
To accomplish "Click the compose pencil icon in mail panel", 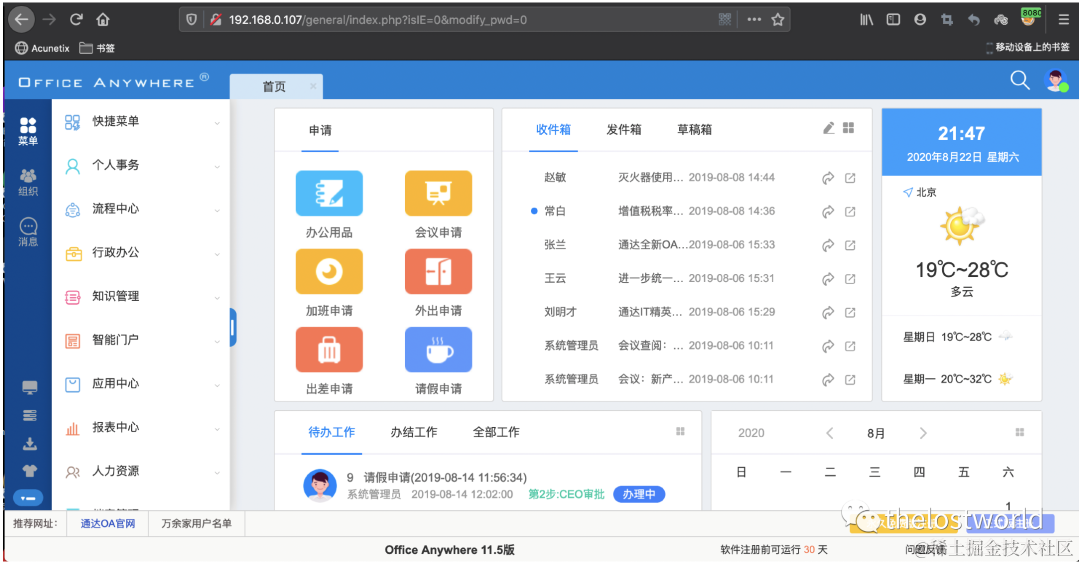I will tap(829, 128).
